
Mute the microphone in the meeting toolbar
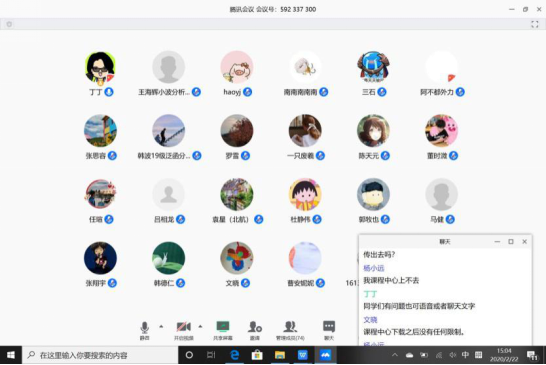(145, 330)
